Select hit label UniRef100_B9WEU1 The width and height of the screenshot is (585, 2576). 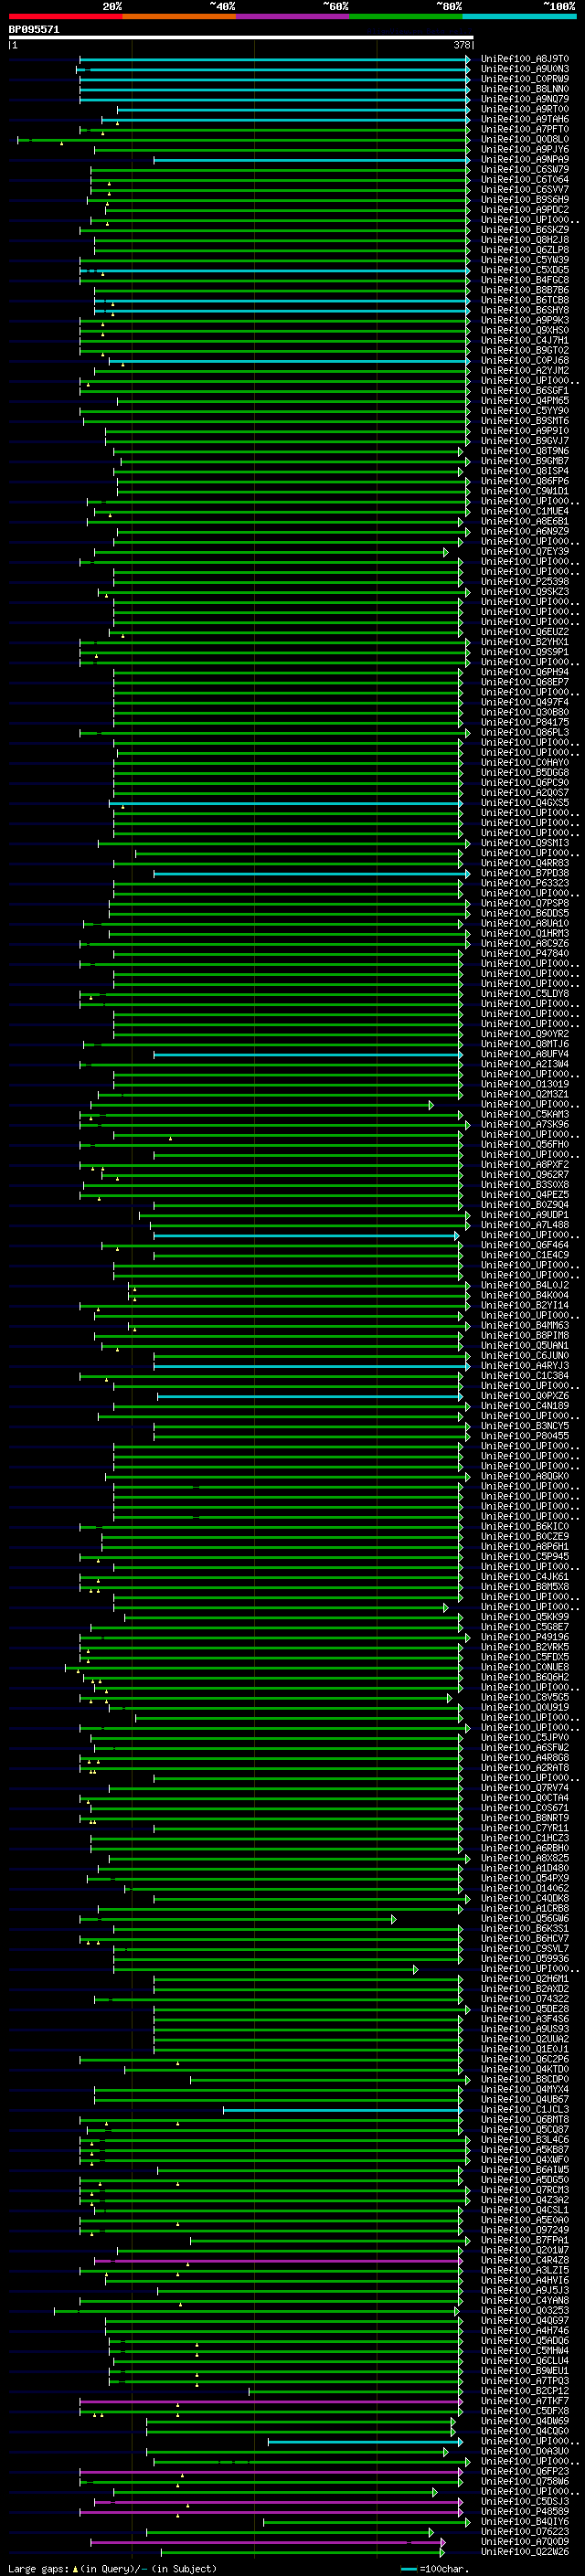525,2370
